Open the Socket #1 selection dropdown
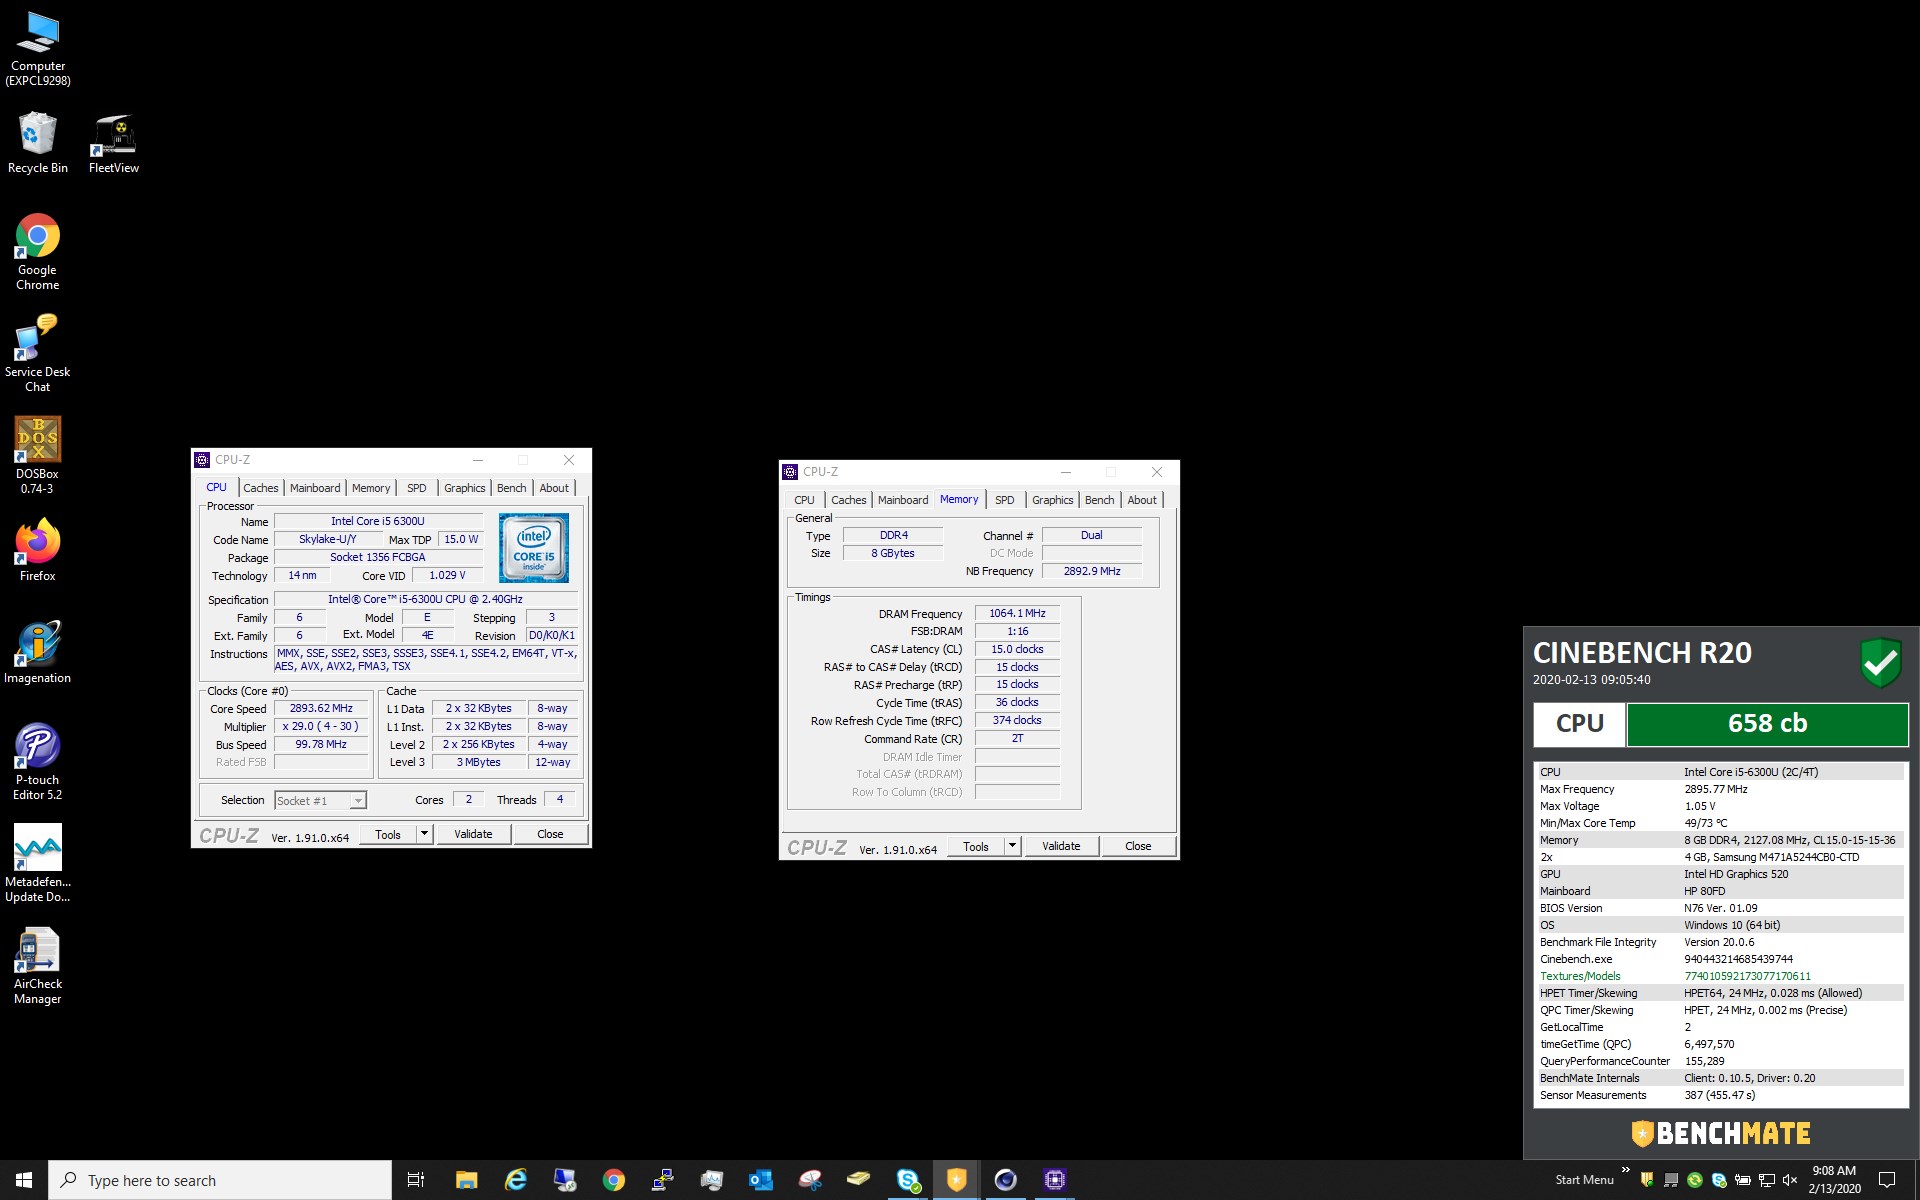Screen dimensions: 1920x1200 (320, 800)
